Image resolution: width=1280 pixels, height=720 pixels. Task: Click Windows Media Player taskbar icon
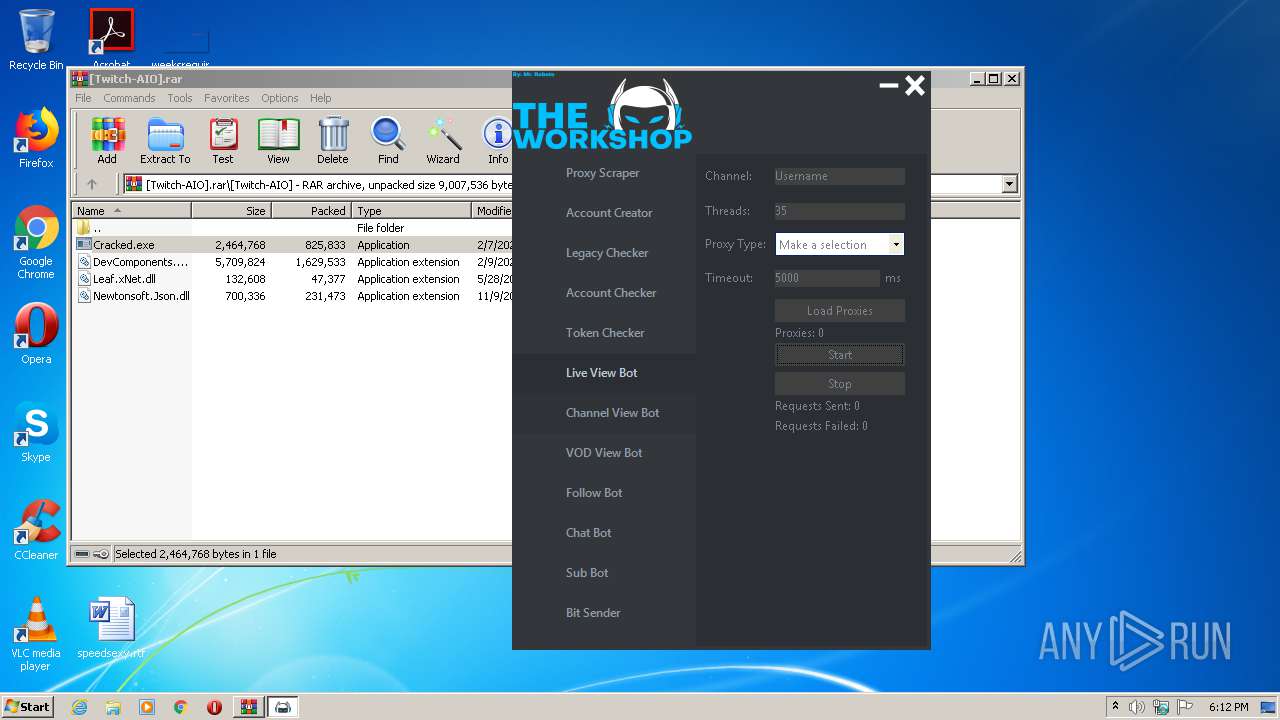tap(147, 707)
